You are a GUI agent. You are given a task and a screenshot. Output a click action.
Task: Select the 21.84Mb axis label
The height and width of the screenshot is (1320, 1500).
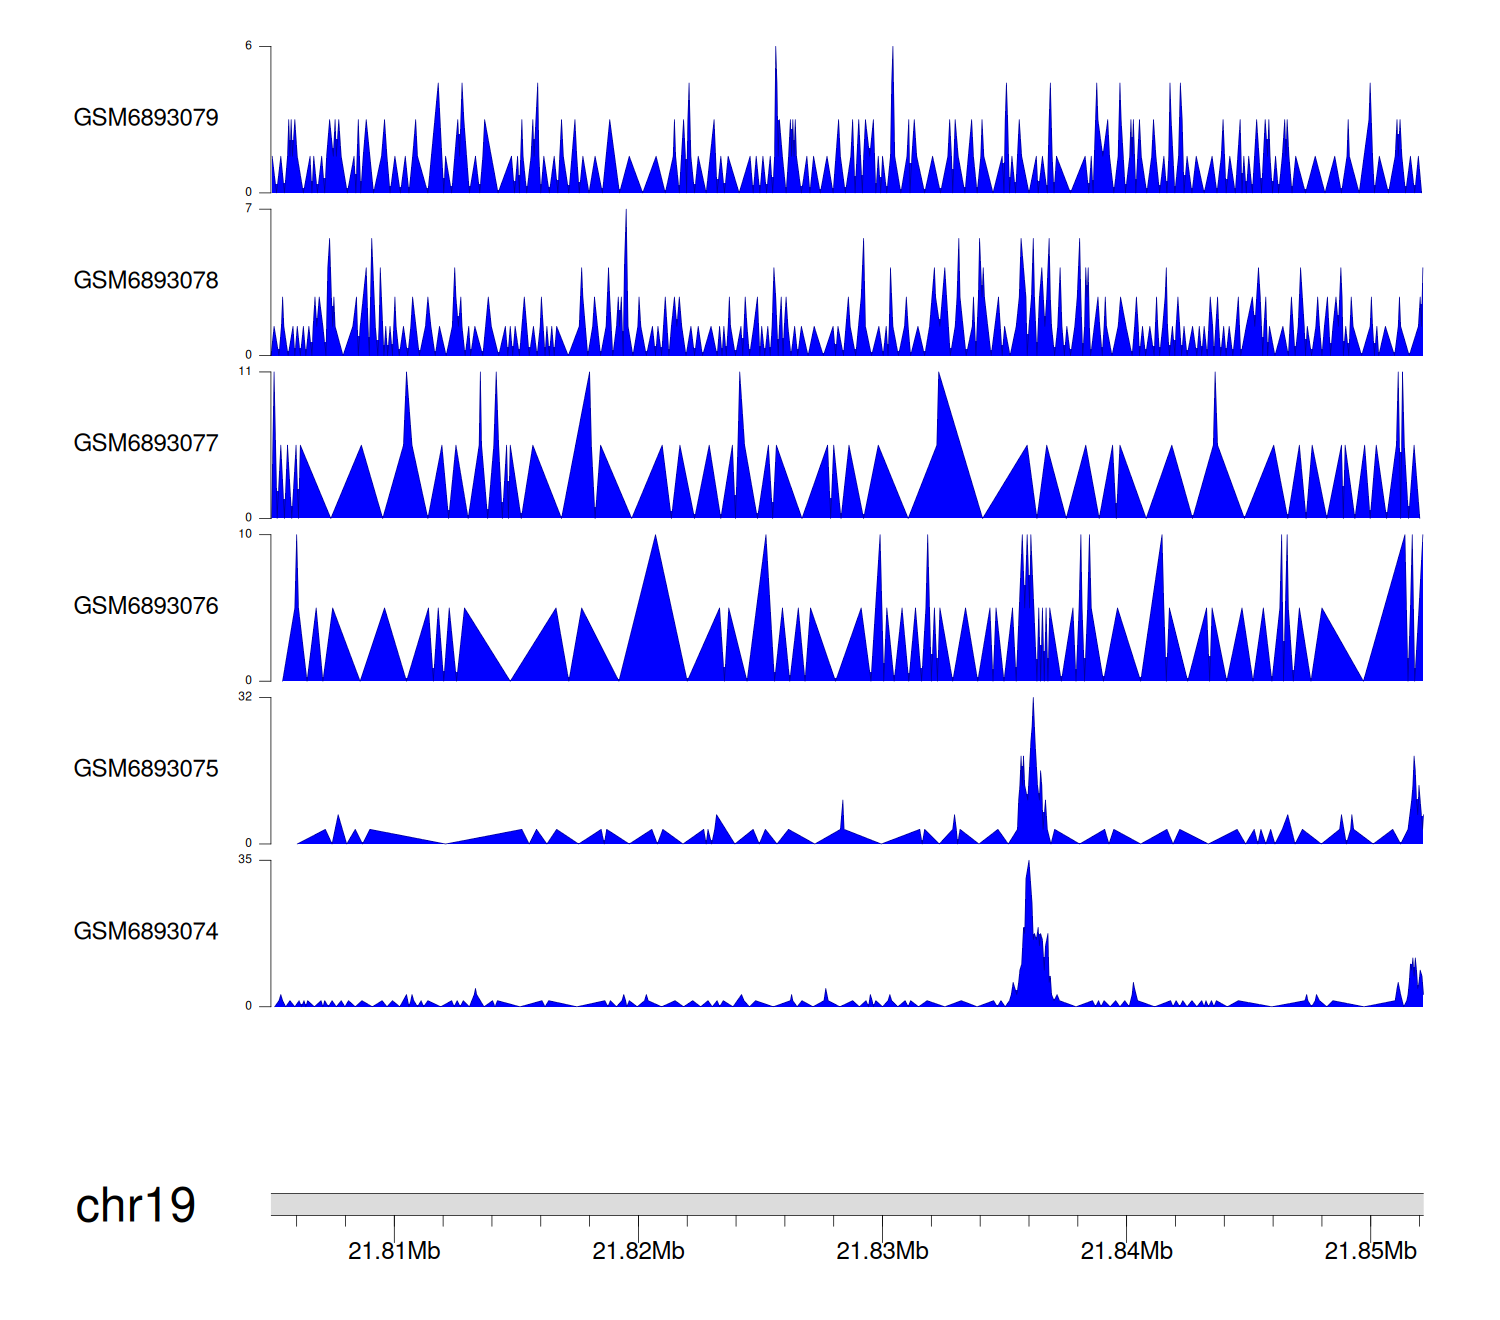click(x=1126, y=1251)
